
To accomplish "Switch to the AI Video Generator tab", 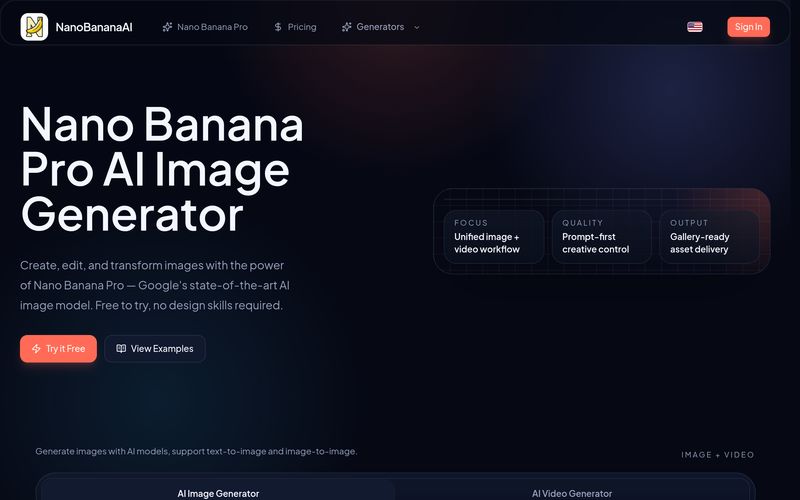I will (572, 493).
